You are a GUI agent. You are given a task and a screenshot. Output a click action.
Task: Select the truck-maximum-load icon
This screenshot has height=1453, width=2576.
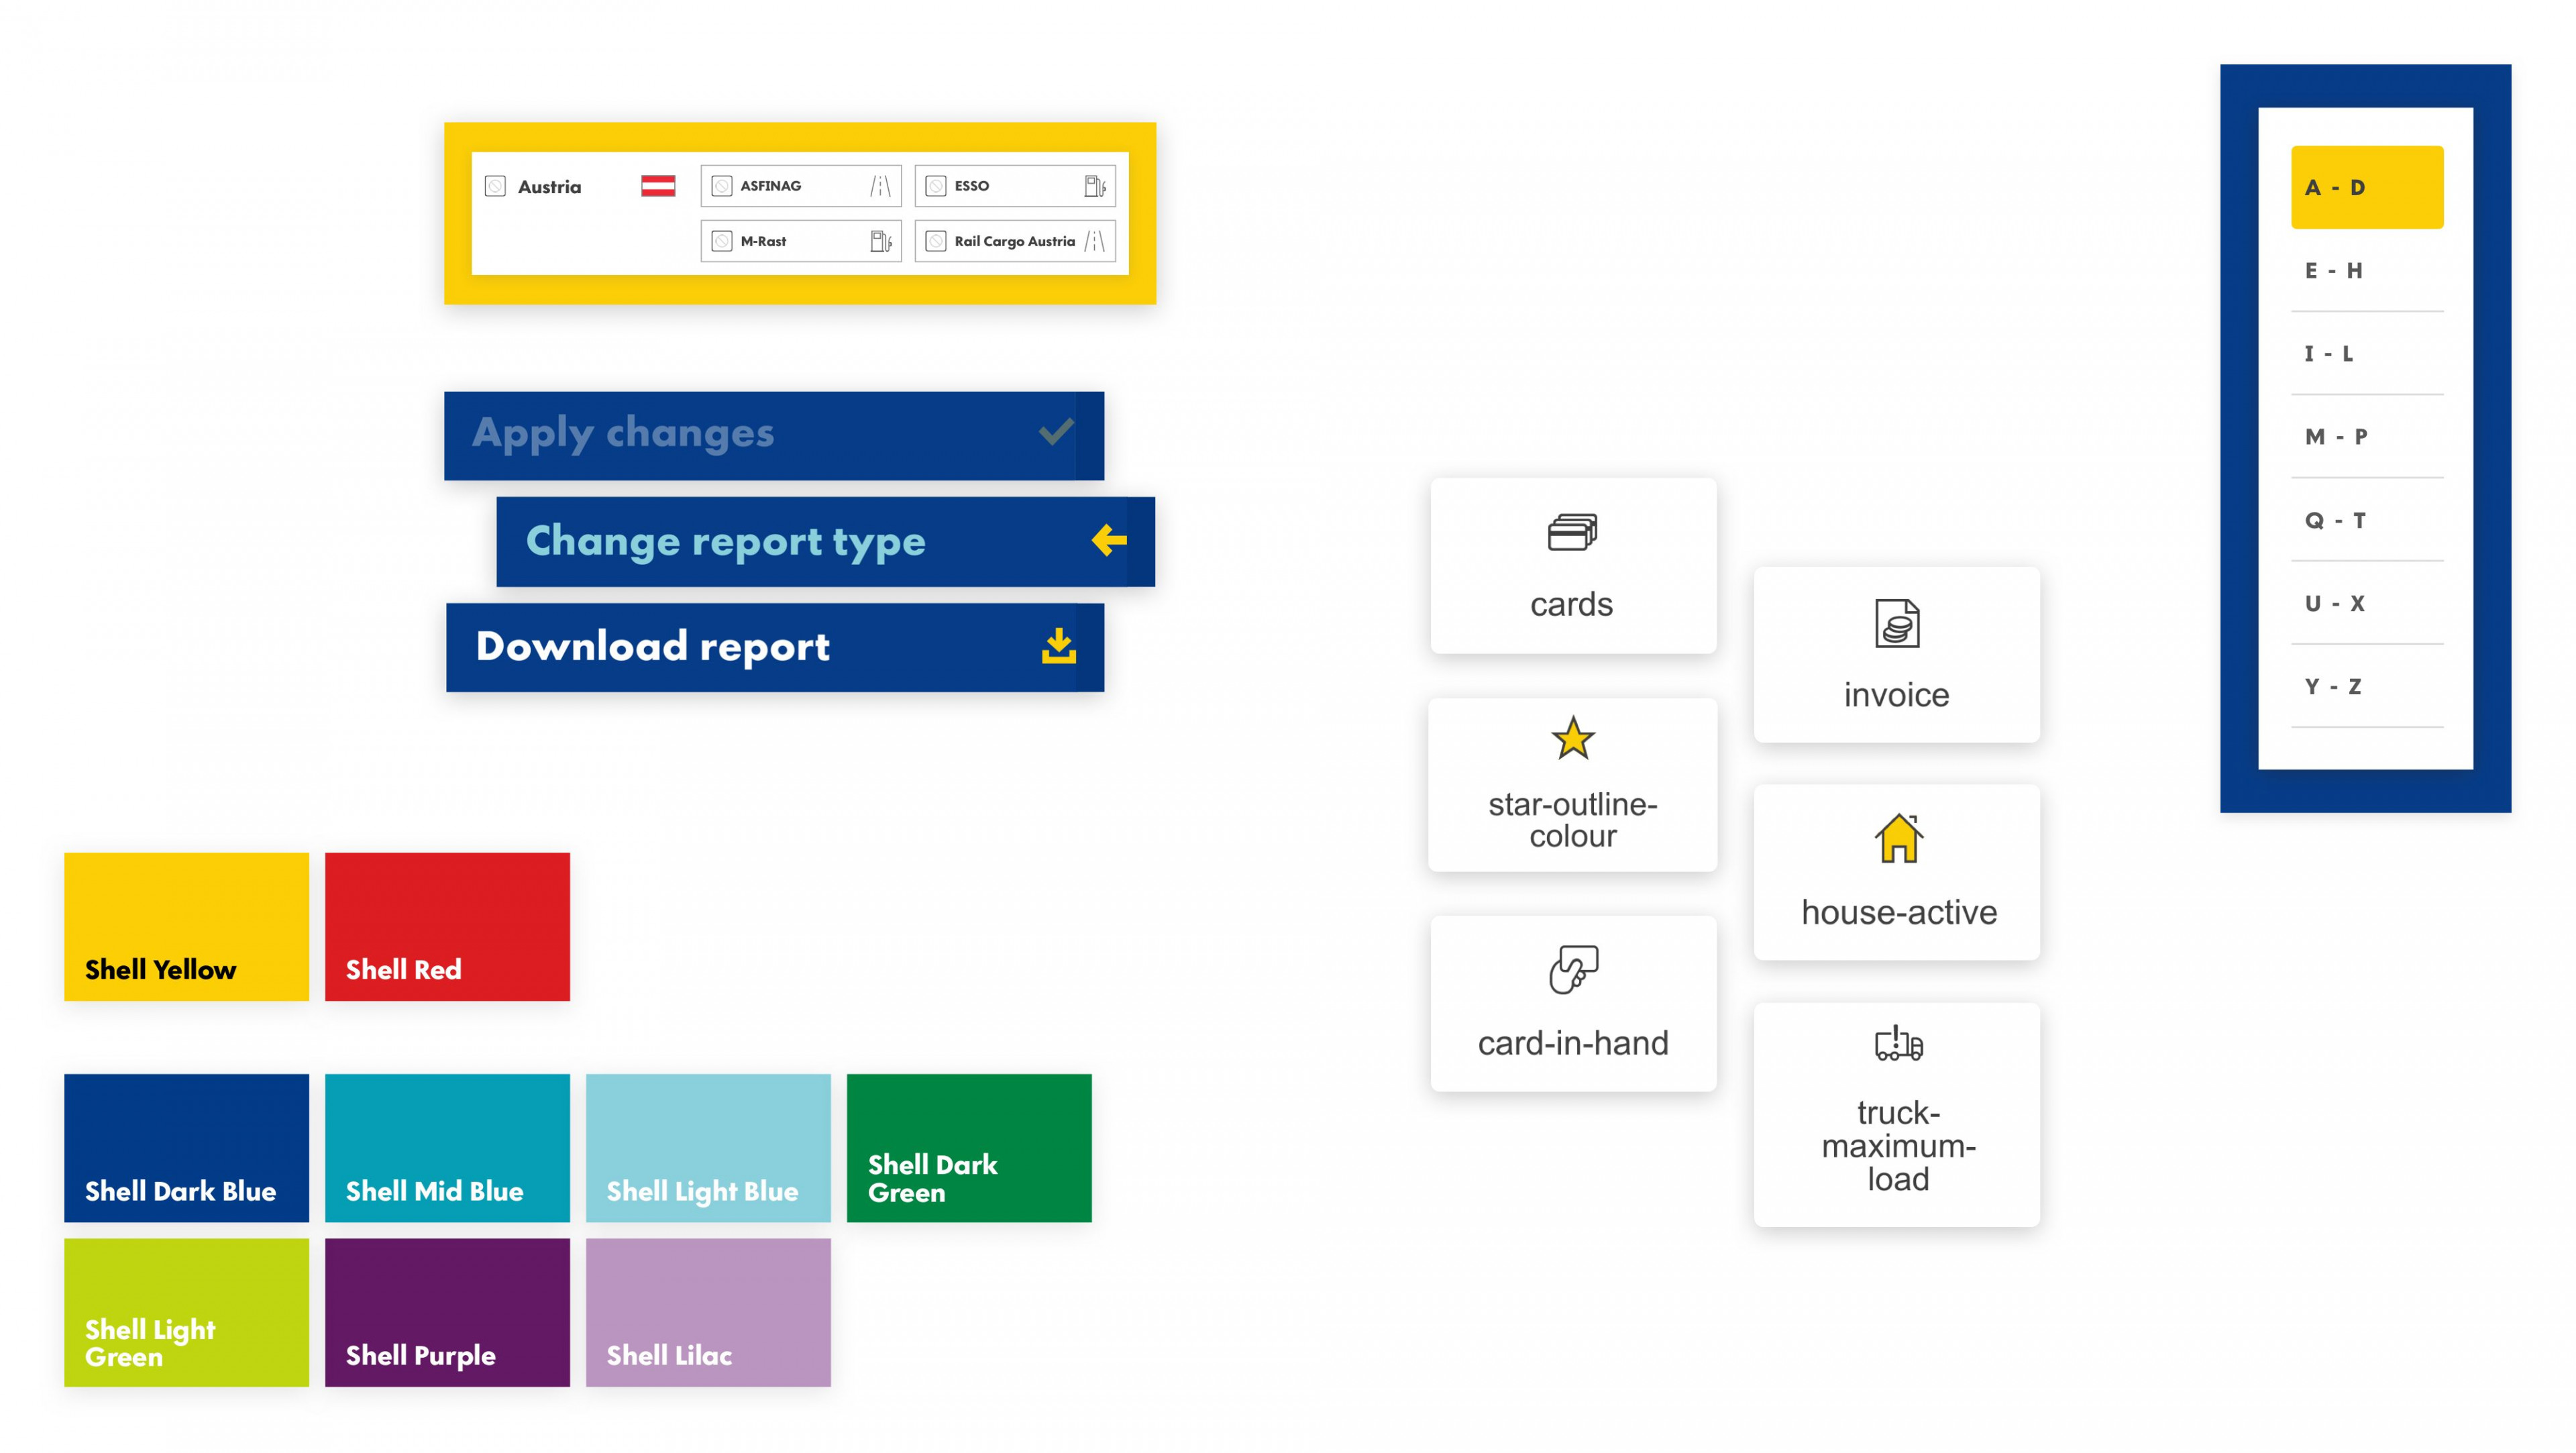coord(1897,1046)
